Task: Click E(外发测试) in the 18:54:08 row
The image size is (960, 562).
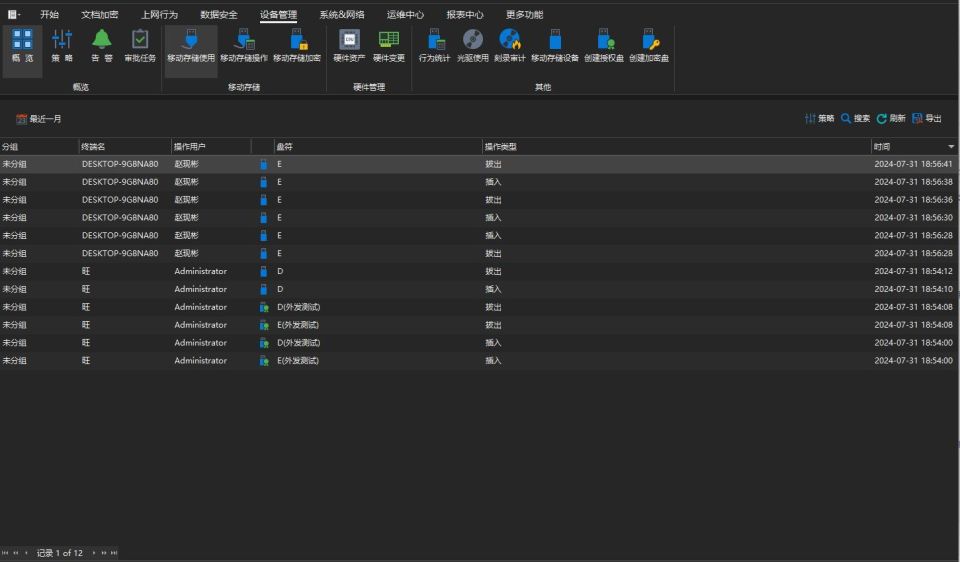Action: 298,325
